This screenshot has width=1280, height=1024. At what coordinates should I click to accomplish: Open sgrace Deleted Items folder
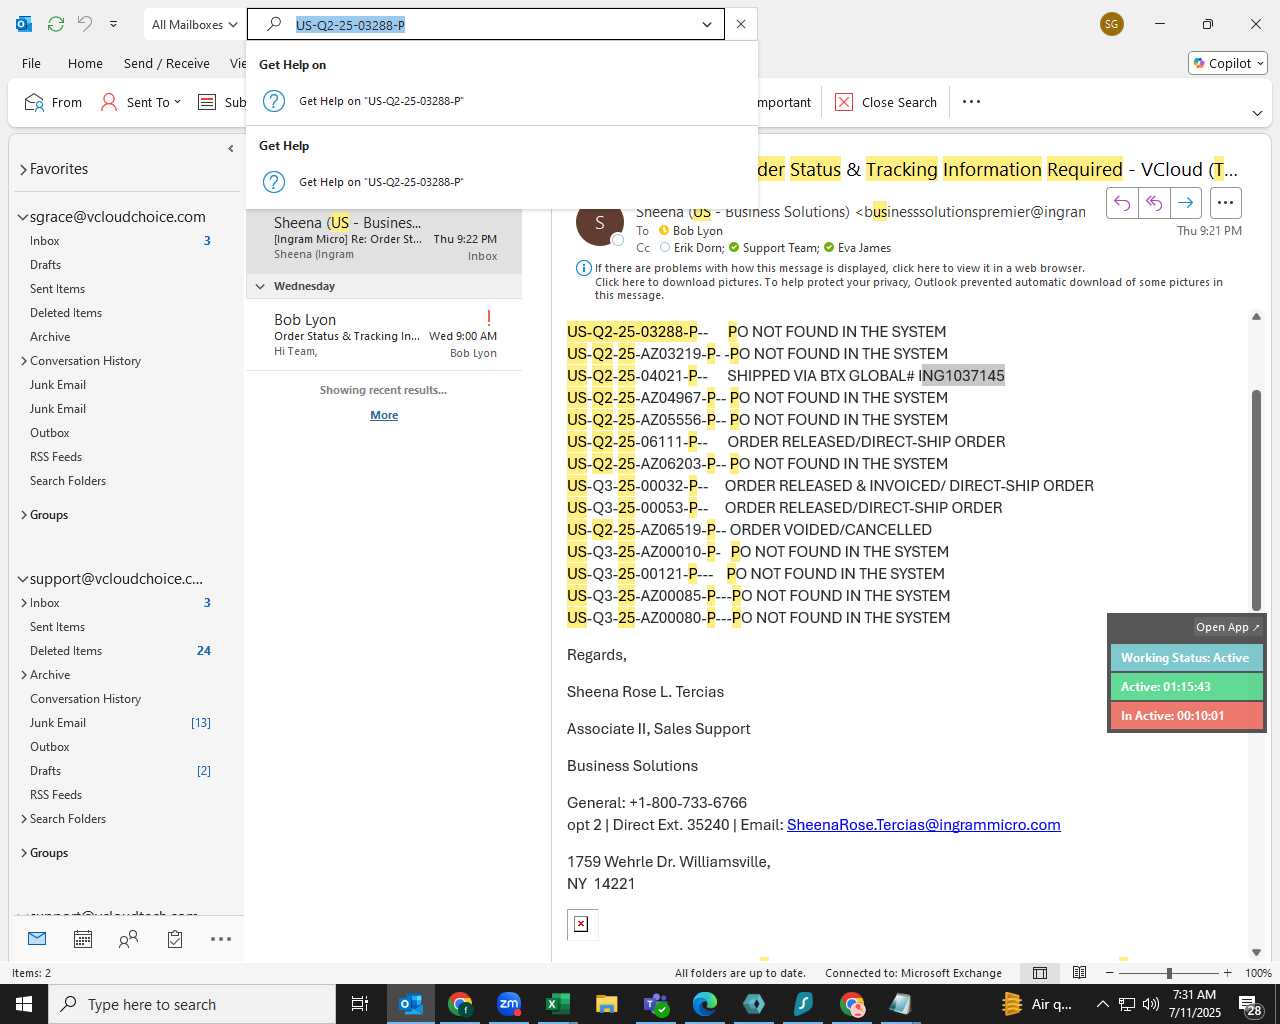pyautogui.click(x=66, y=313)
